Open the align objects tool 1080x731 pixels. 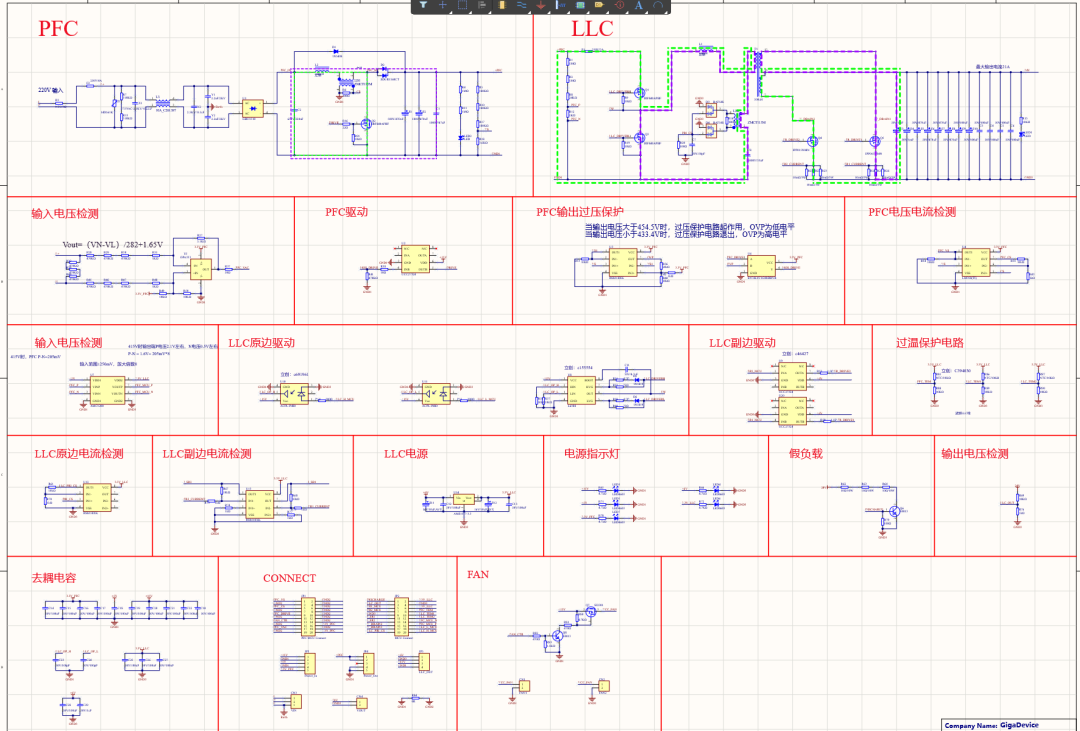pyautogui.click(x=482, y=5)
